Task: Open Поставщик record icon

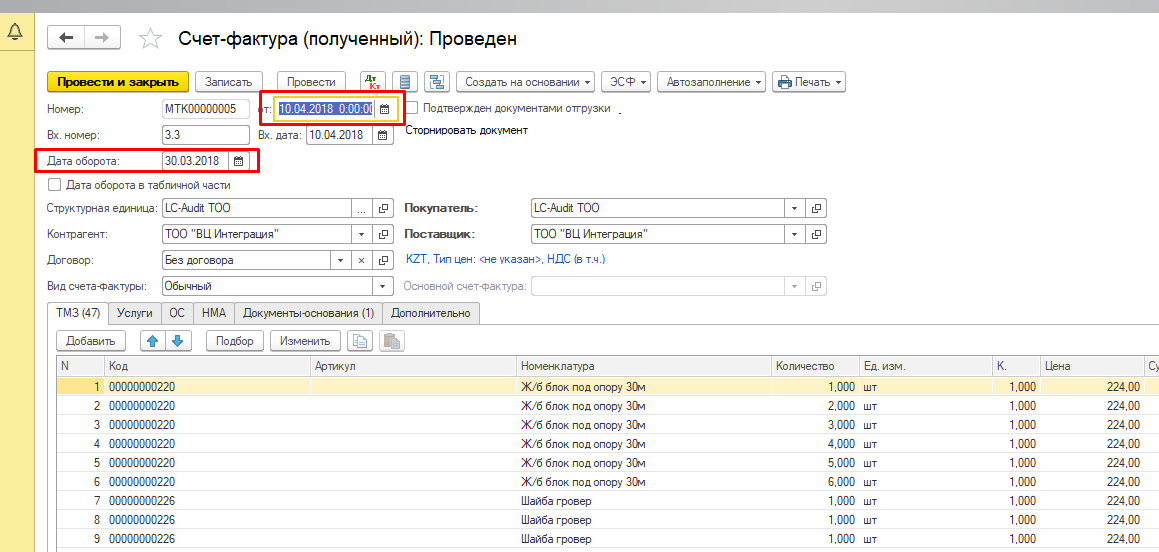Action: pyautogui.click(x=817, y=234)
